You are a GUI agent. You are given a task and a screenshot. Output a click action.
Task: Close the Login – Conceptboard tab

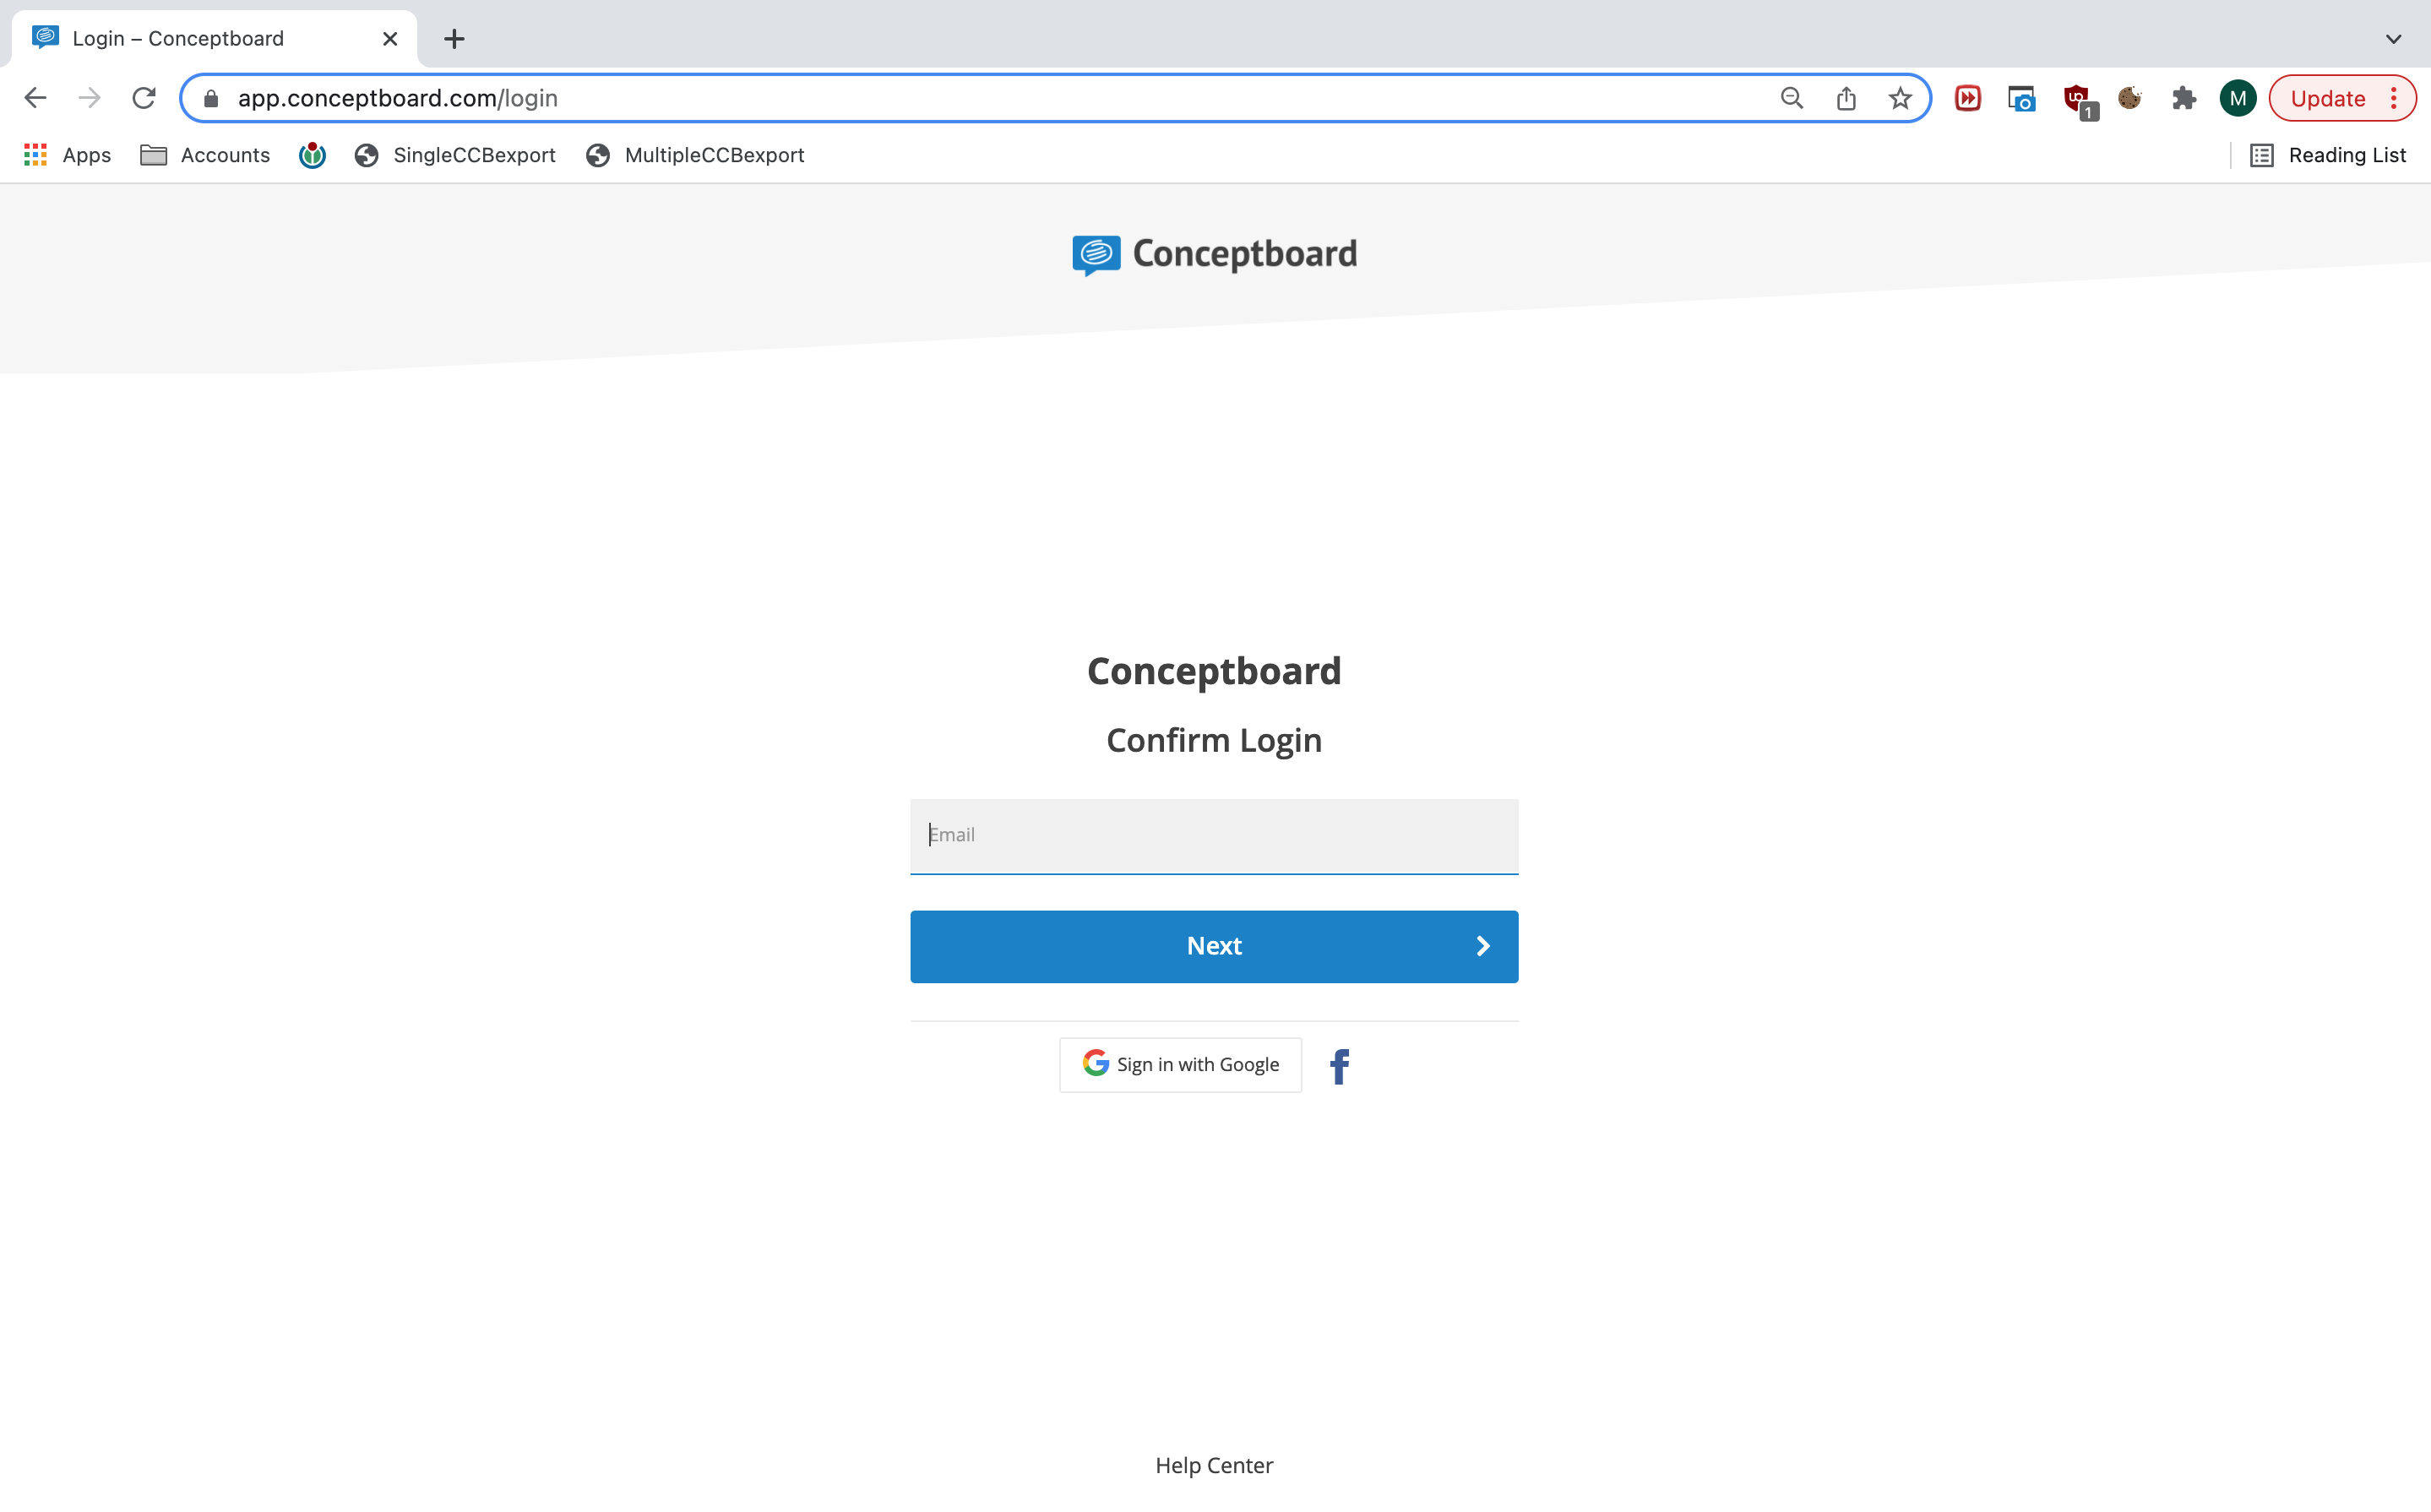(x=390, y=39)
